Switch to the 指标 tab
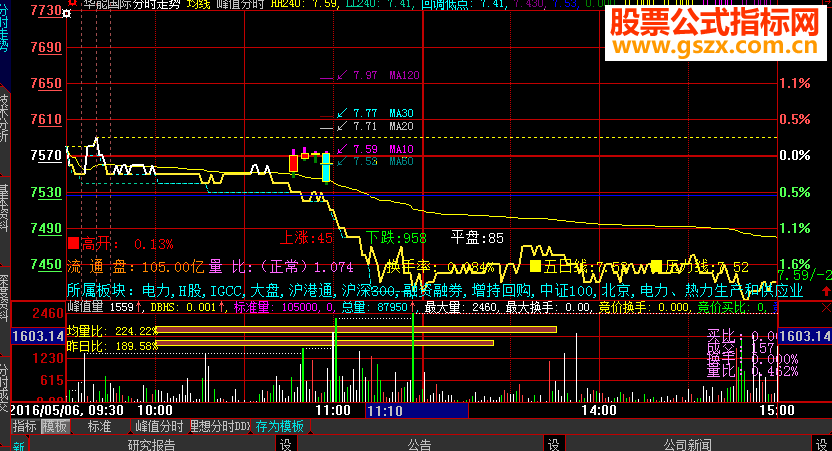 click(x=25, y=426)
